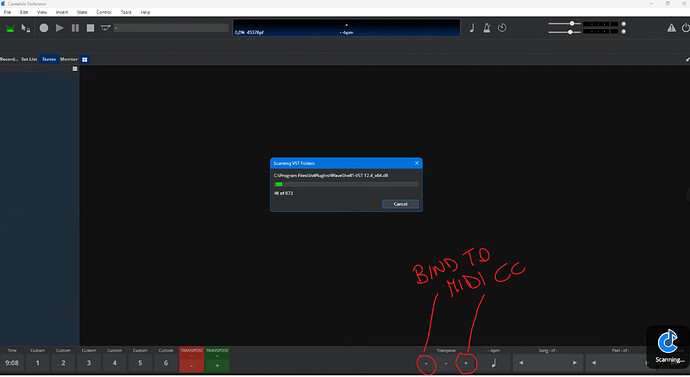Switch to the States tab
Viewport: 690px width, 377px height.
point(49,59)
